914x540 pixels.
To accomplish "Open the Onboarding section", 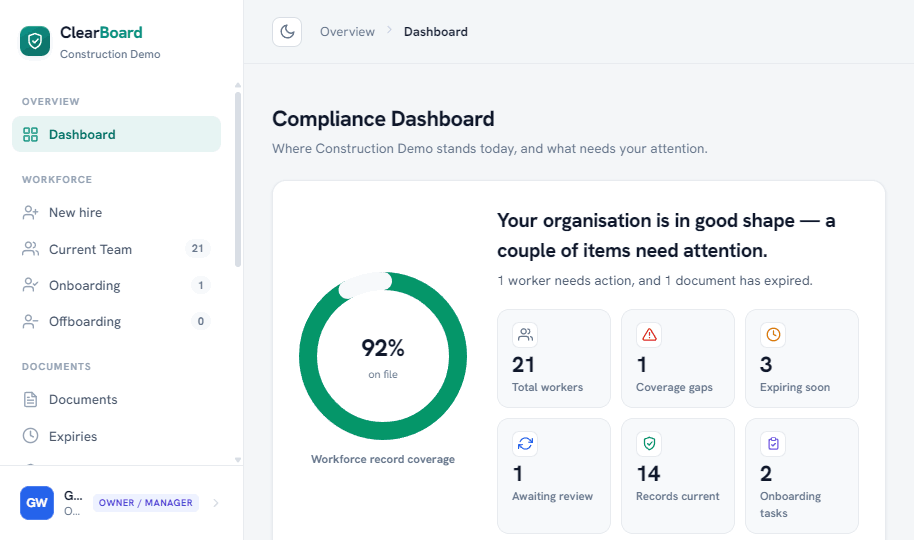I will pyautogui.click(x=117, y=285).
